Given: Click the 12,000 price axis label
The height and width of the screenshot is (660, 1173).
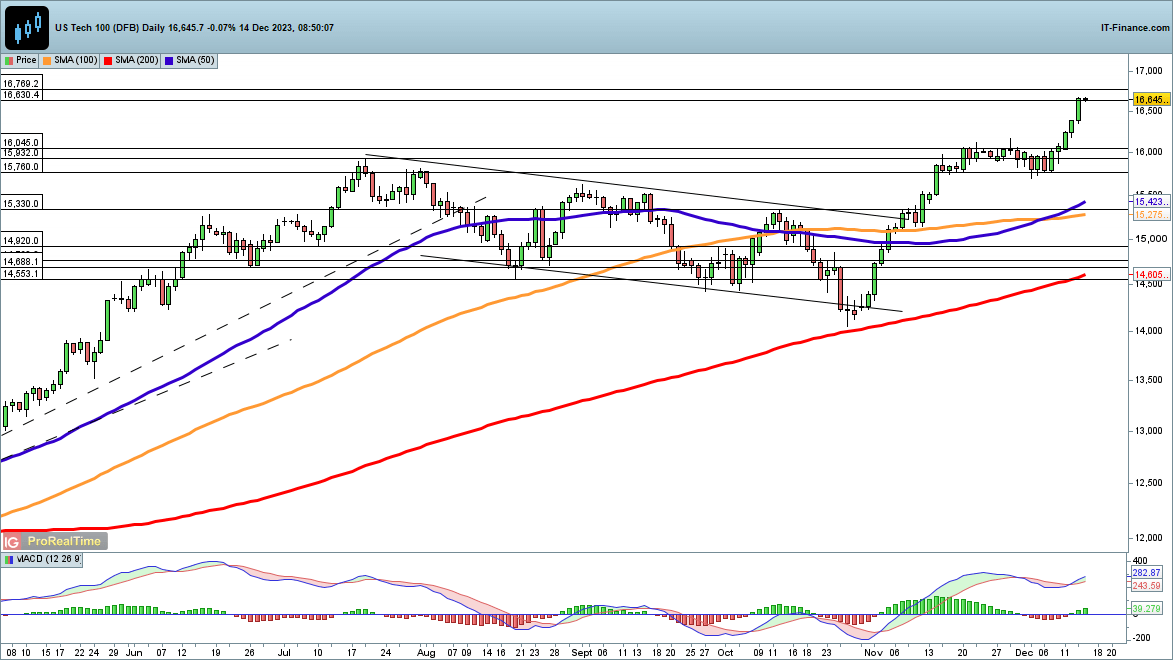Looking at the screenshot, I should tap(1148, 538).
